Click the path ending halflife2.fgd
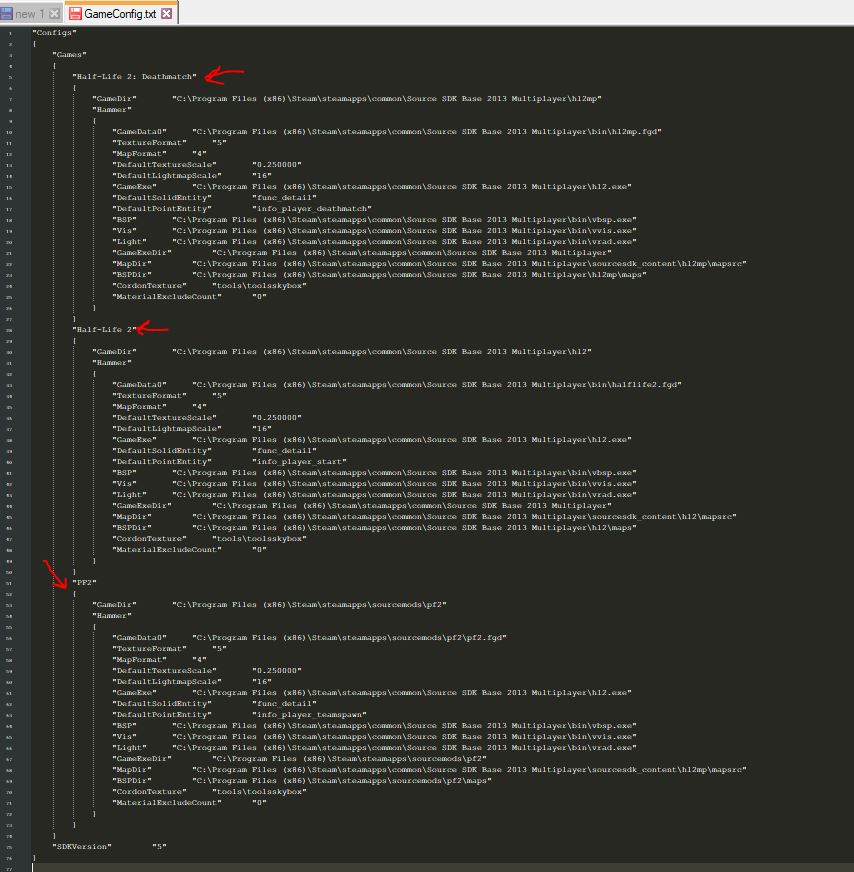The width and height of the screenshot is (854, 872). click(437, 385)
